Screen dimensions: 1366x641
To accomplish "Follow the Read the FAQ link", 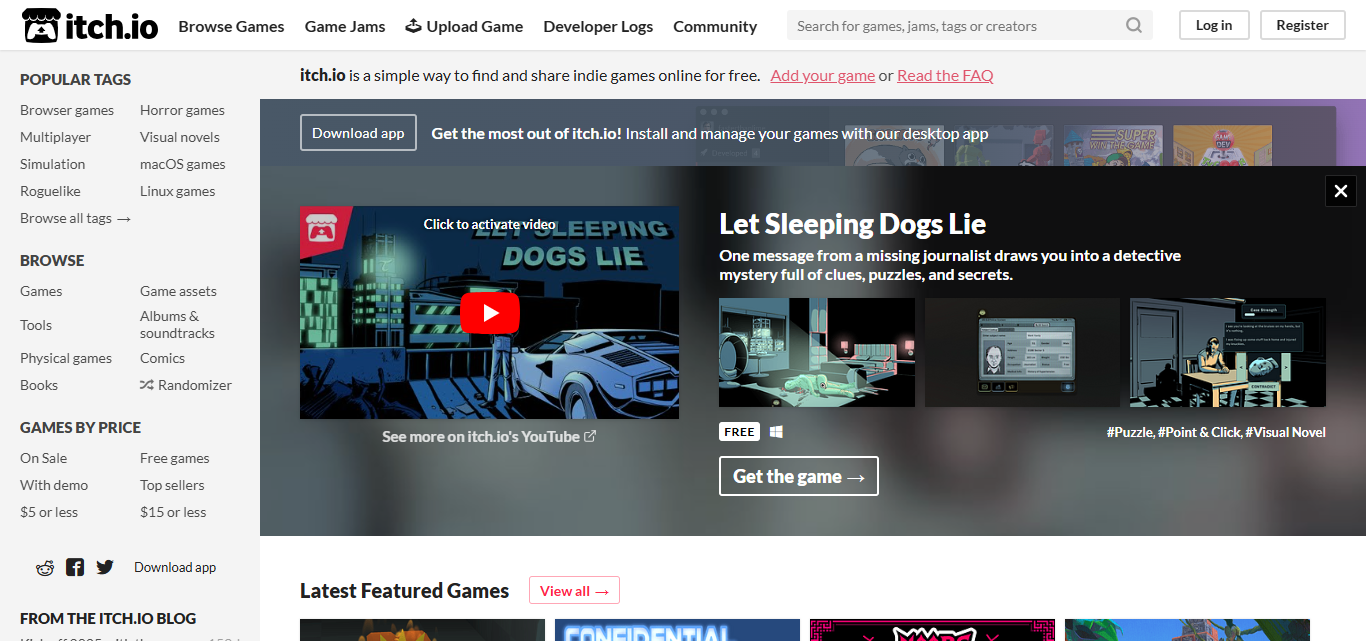I will 945,75.
